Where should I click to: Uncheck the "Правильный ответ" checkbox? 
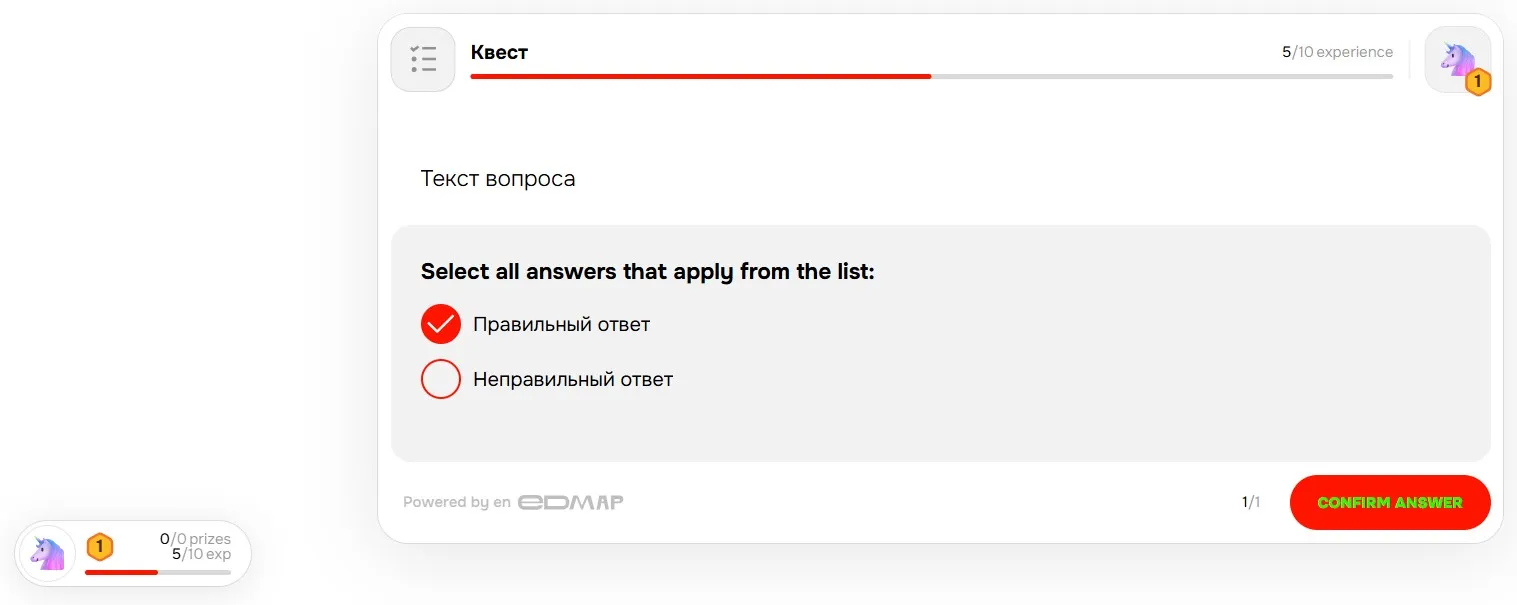(441, 324)
